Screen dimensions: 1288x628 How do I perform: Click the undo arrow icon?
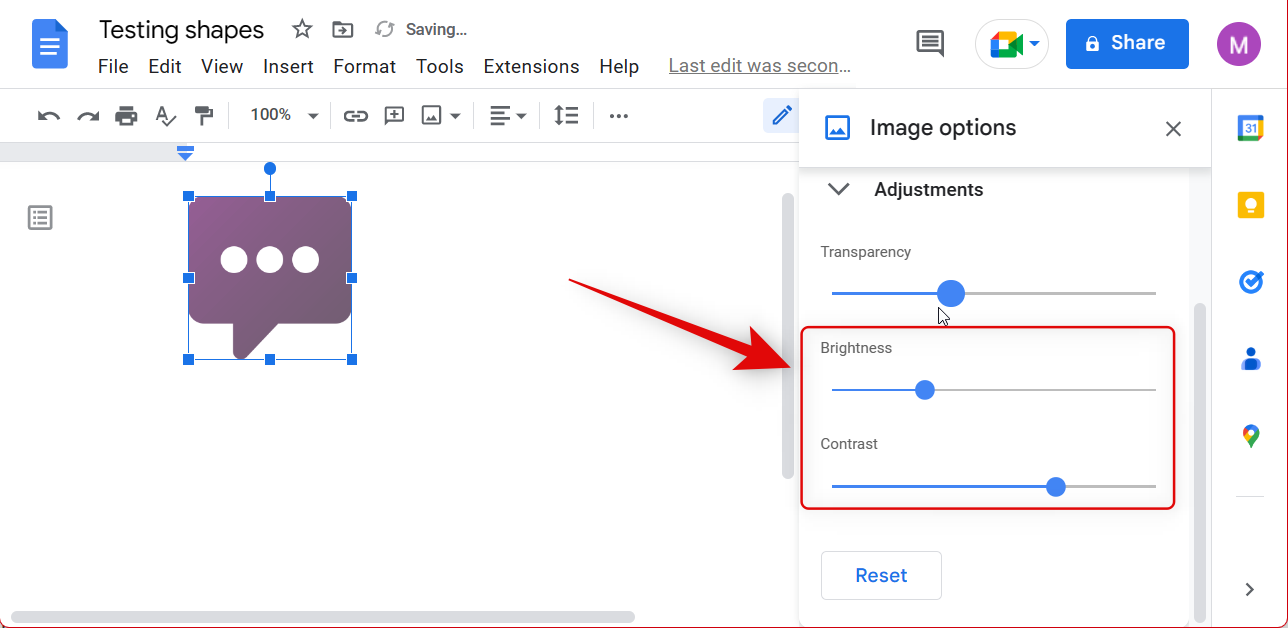[48, 116]
